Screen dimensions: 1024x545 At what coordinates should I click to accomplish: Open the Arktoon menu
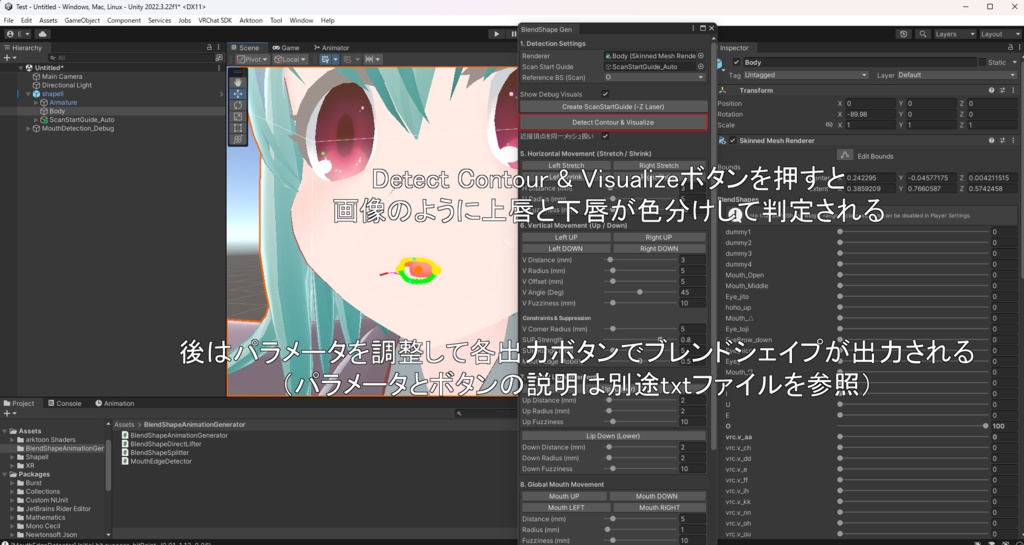[x=251, y=20]
